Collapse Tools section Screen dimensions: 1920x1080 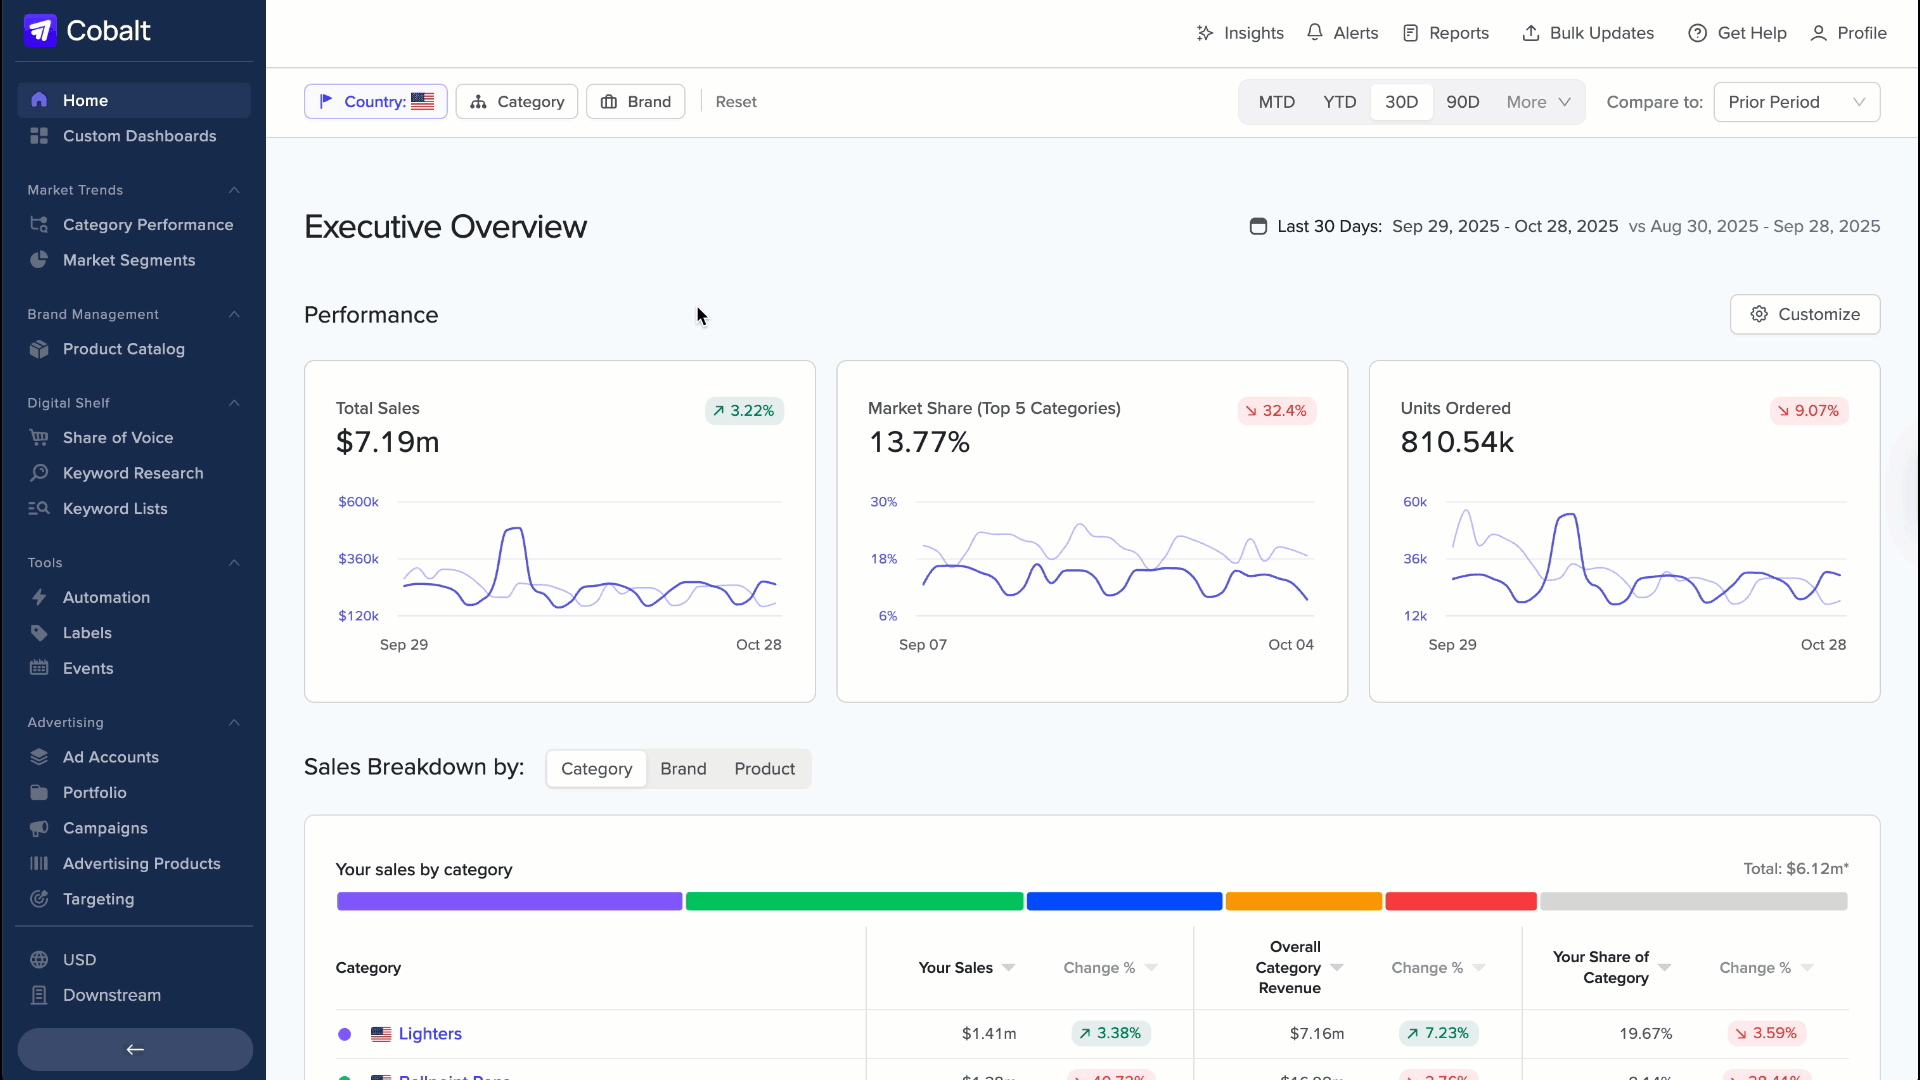tap(234, 563)
